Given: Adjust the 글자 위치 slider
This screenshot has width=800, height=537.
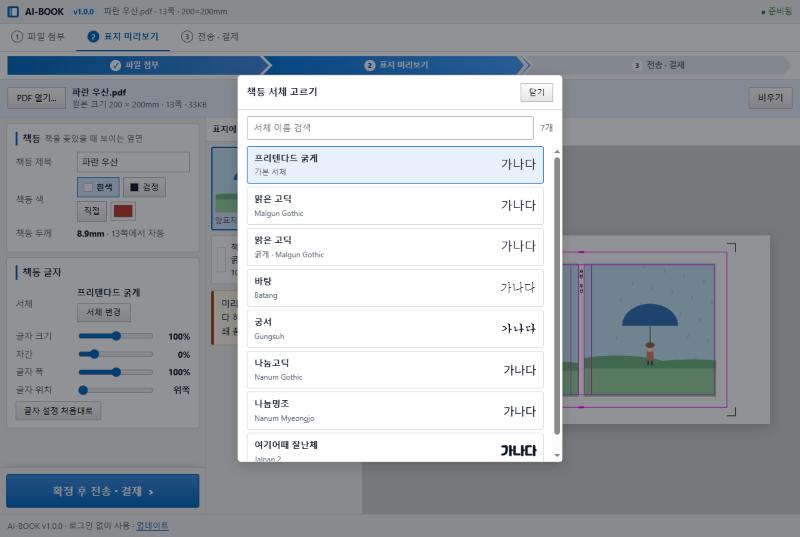Looking at the screenshot, I should (x=116, y=390).
